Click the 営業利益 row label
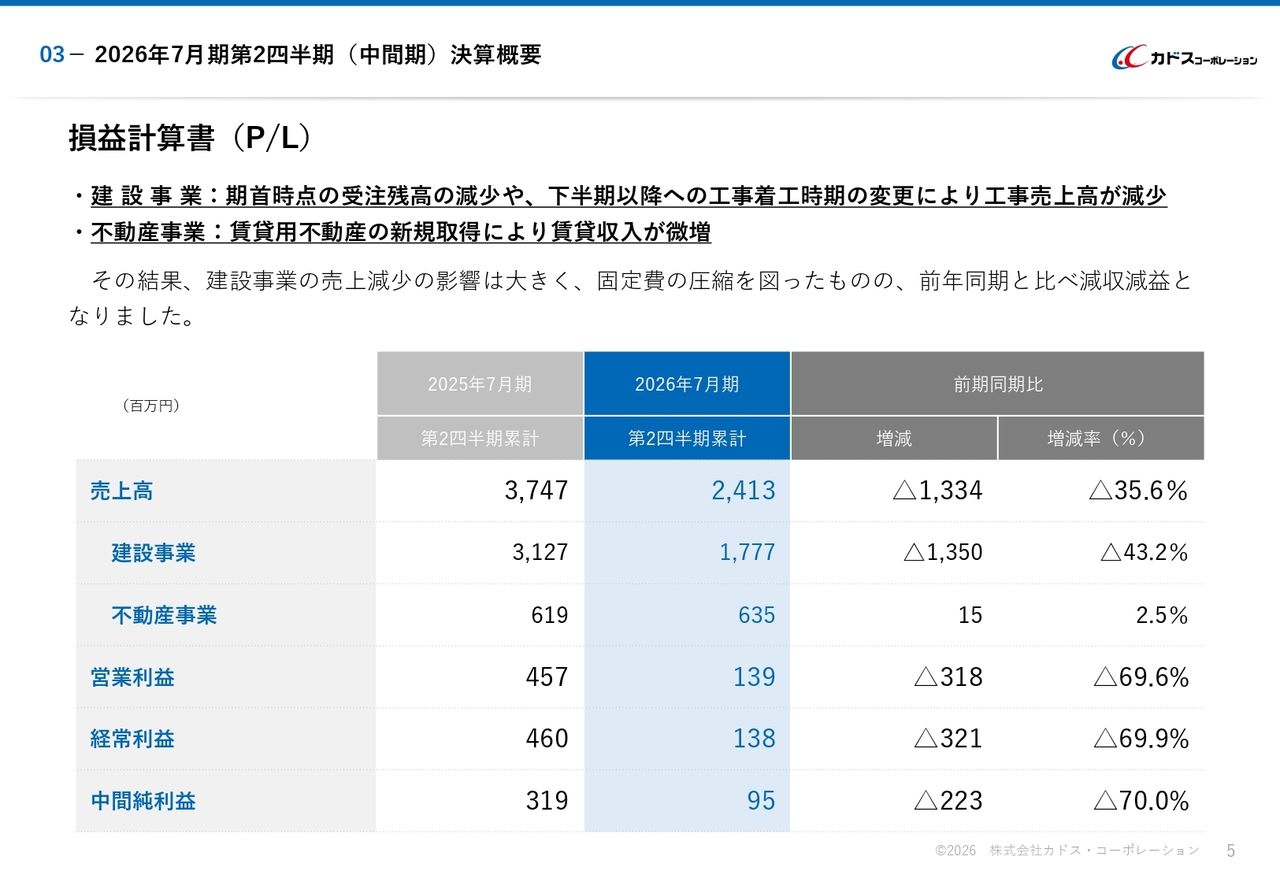 [133, 677]
